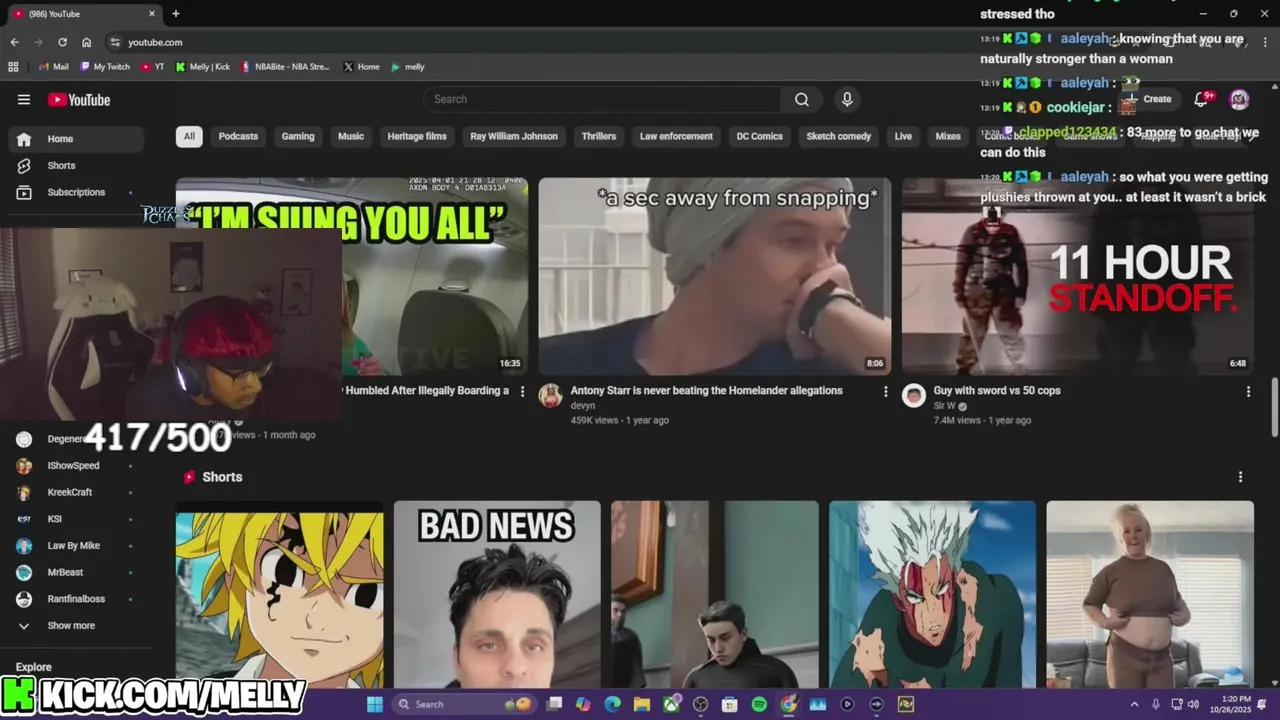The width and height of the screenshot is (1280, 720).
Task: Open File Explorer from the taskbar
Action: 641,704
